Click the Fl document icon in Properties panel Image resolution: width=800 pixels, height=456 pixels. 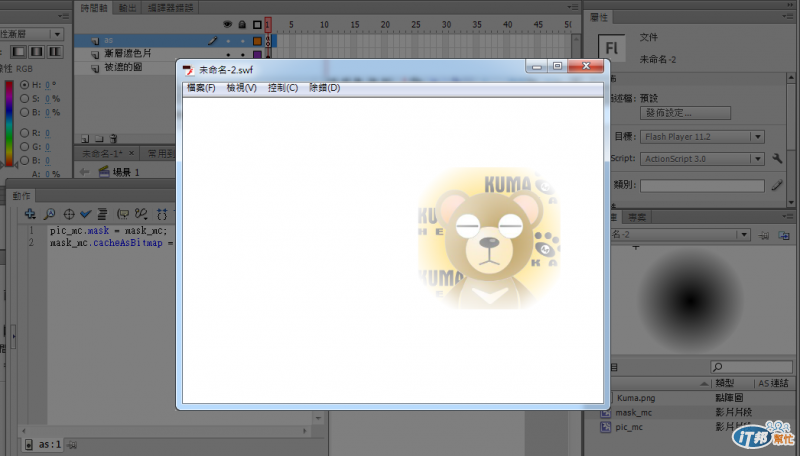(611, 48)
